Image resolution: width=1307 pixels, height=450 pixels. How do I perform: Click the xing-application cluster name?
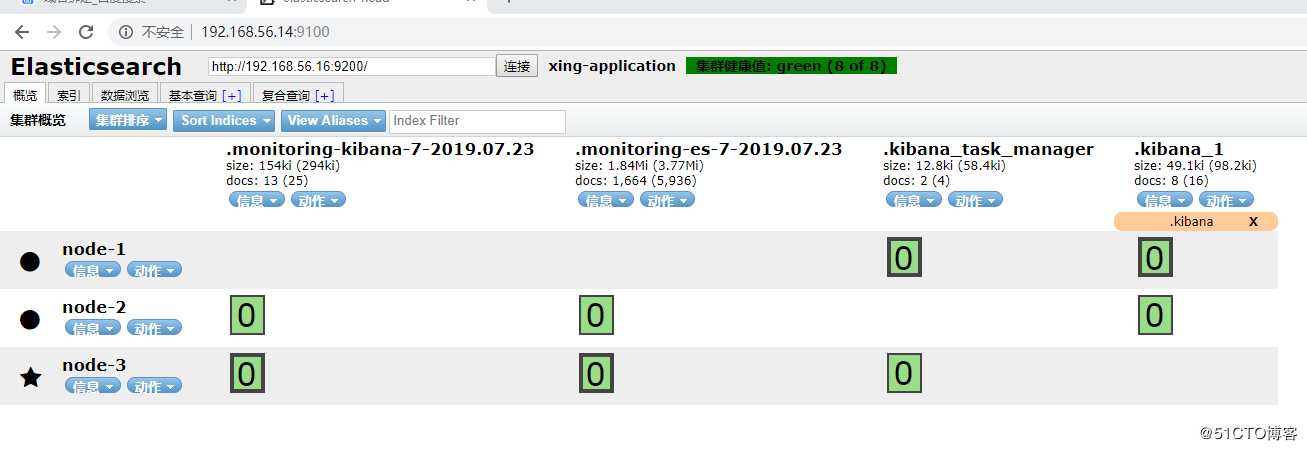pos(612,66)
